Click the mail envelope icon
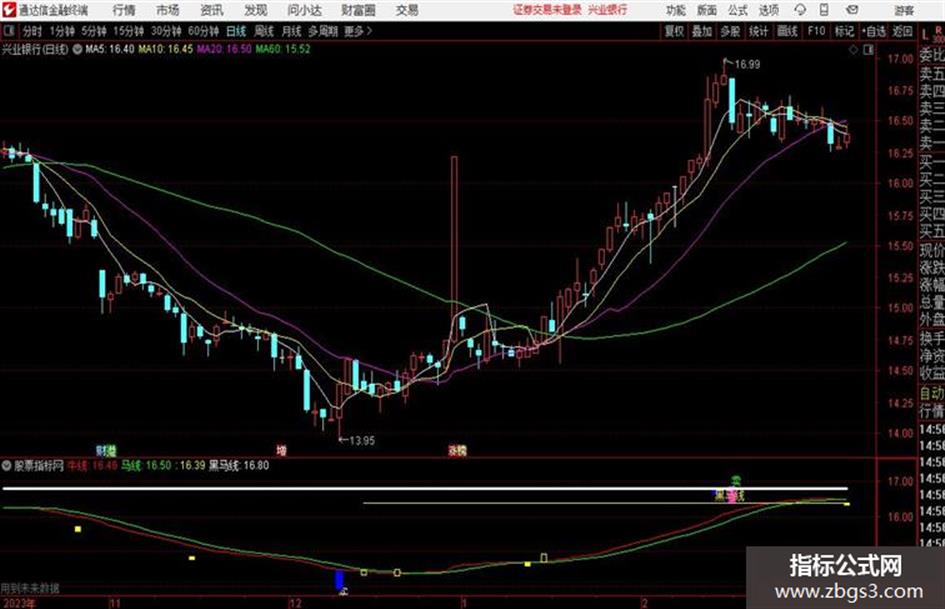945x609 pixels. point(852,10)
